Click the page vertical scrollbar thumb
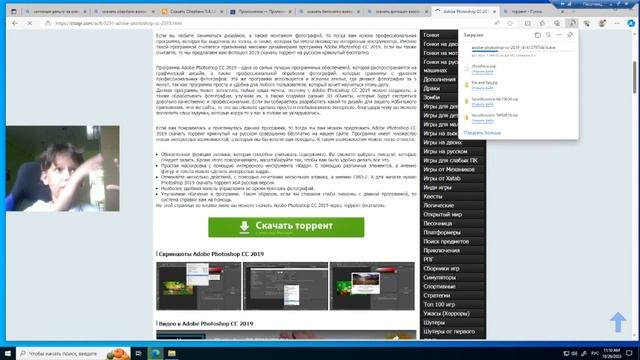640x360 pixels. 635,77
